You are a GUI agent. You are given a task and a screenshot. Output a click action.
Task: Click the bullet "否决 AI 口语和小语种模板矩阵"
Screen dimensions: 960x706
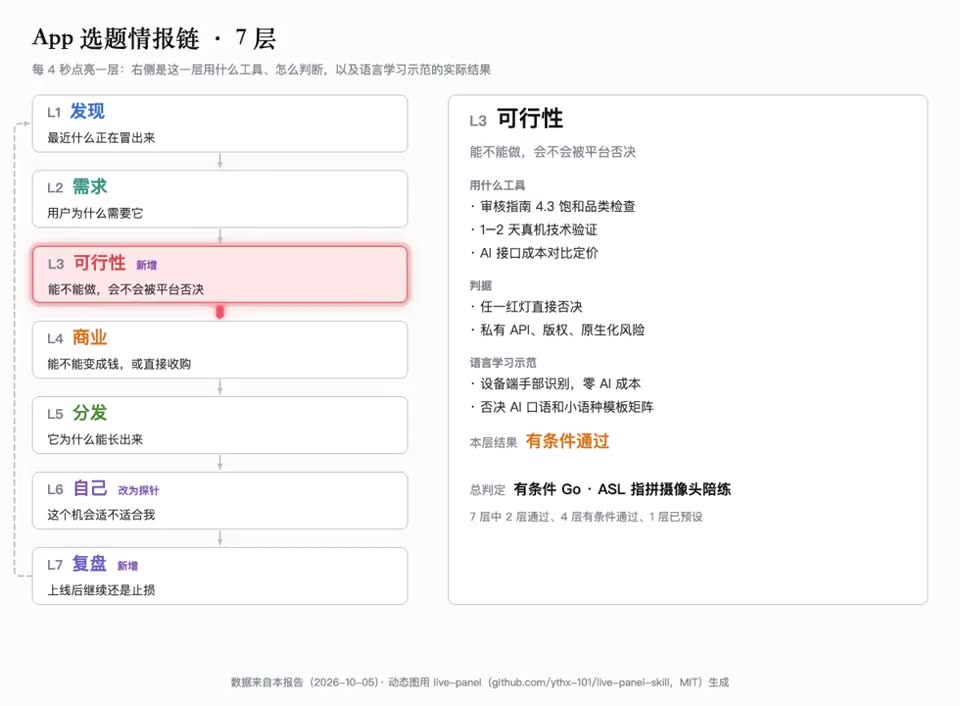pyautogui.click(x=562, y=408)
